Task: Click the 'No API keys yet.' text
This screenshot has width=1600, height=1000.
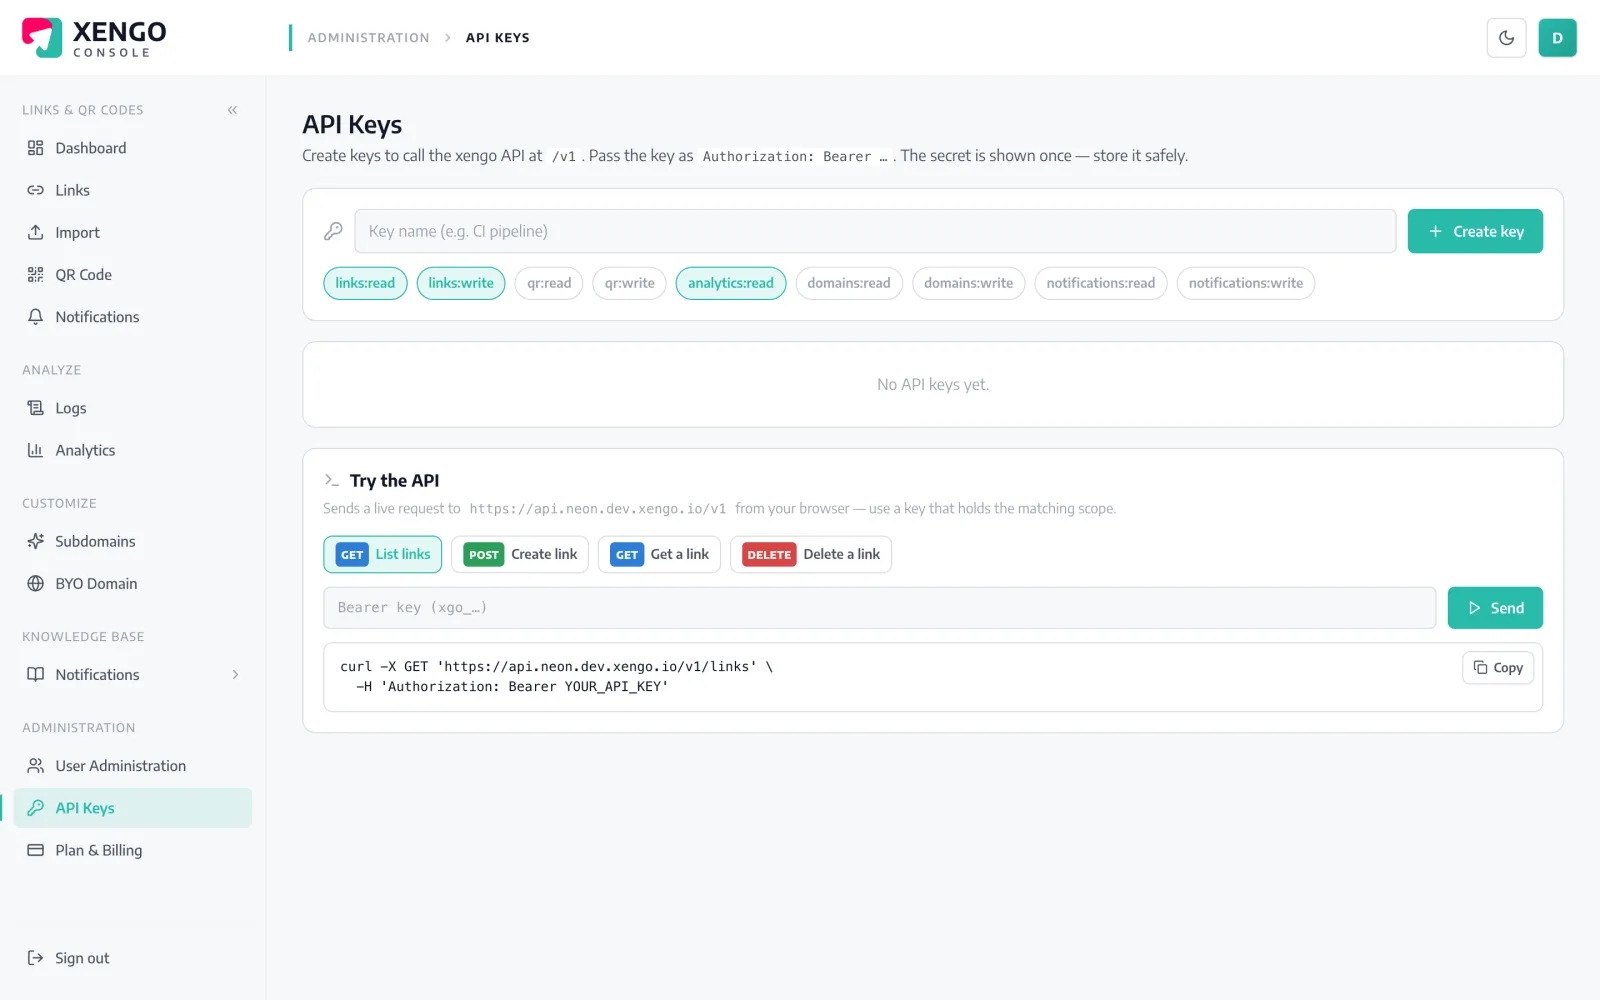Action: coord(933,384)
